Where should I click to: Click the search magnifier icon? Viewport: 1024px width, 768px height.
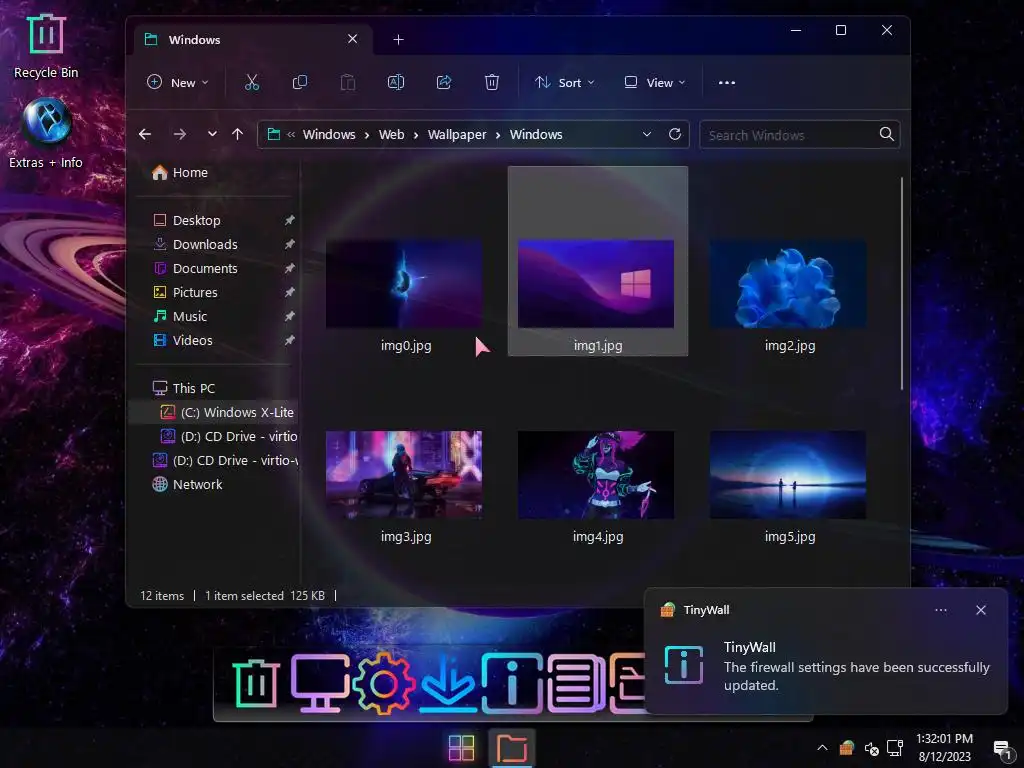pos(886,135)
